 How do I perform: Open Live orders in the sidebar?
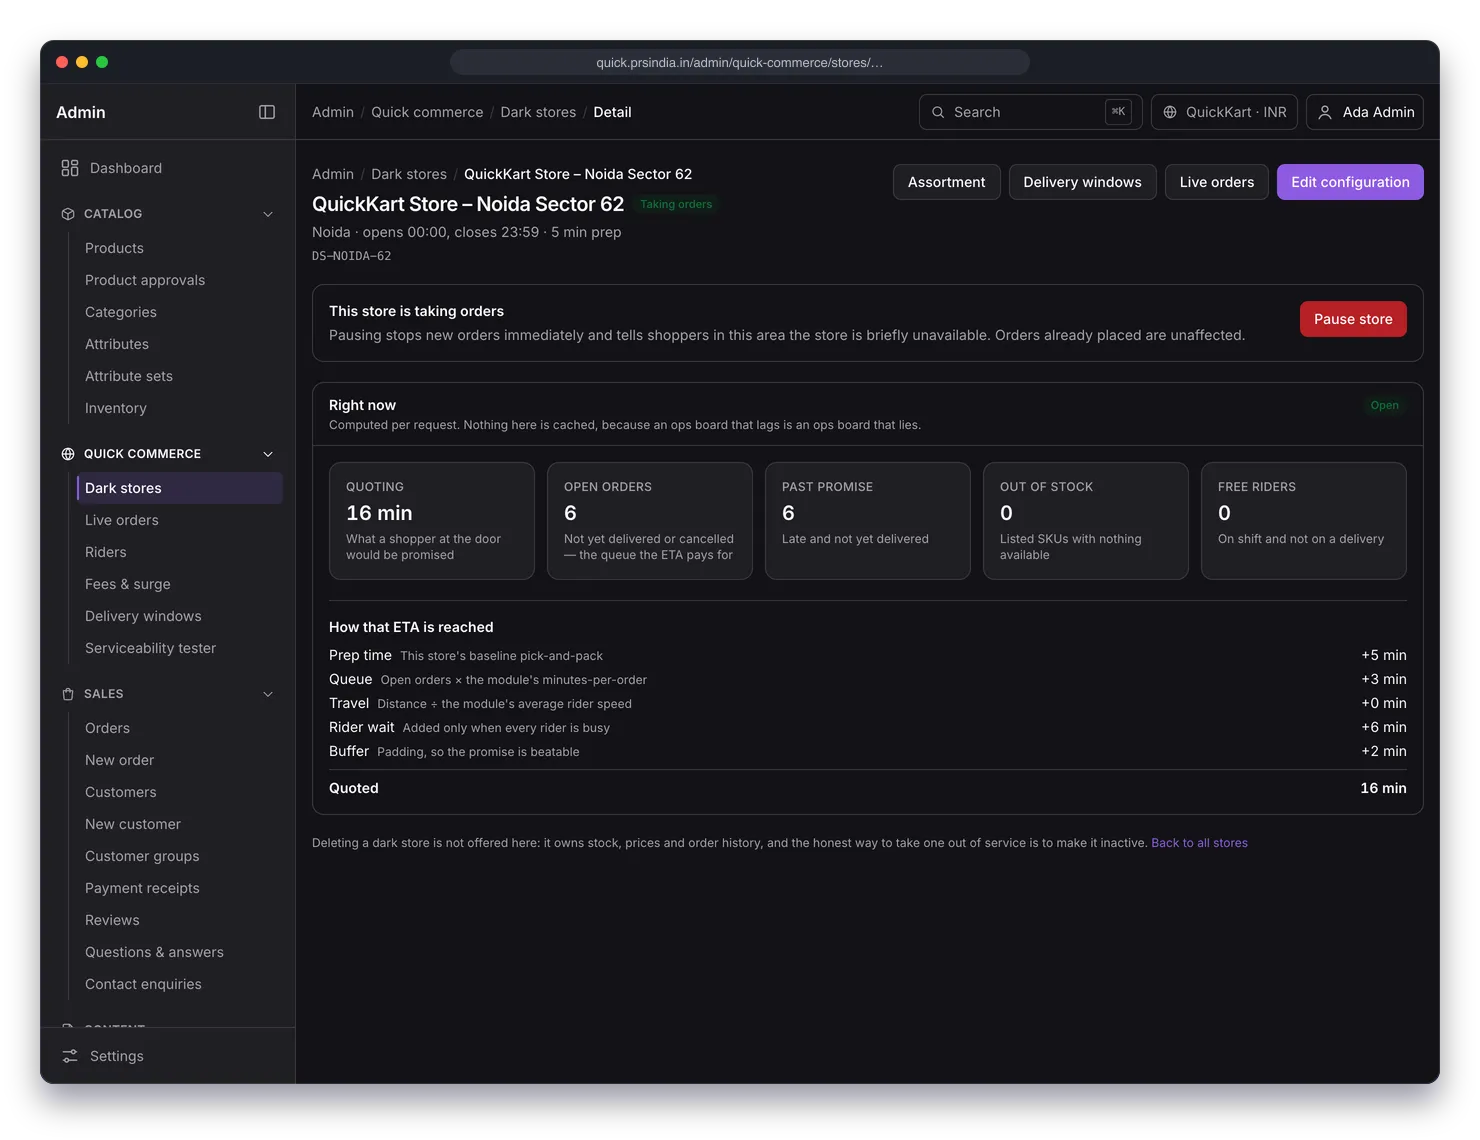pyautogui.click(x=180, y=520)
